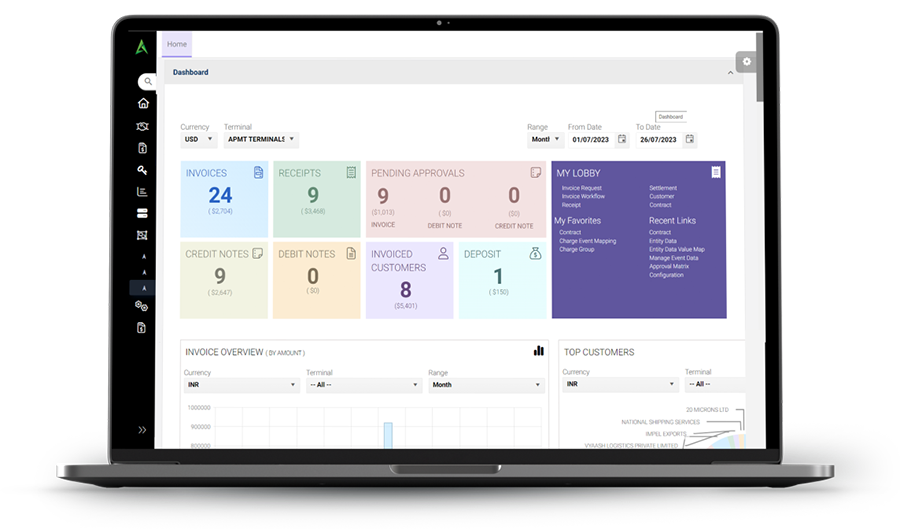Image resolution: width=900 pixels, height=529 pixels.
Task: Click the double-gear icon in the sidebar
Action: click(143, 306)
